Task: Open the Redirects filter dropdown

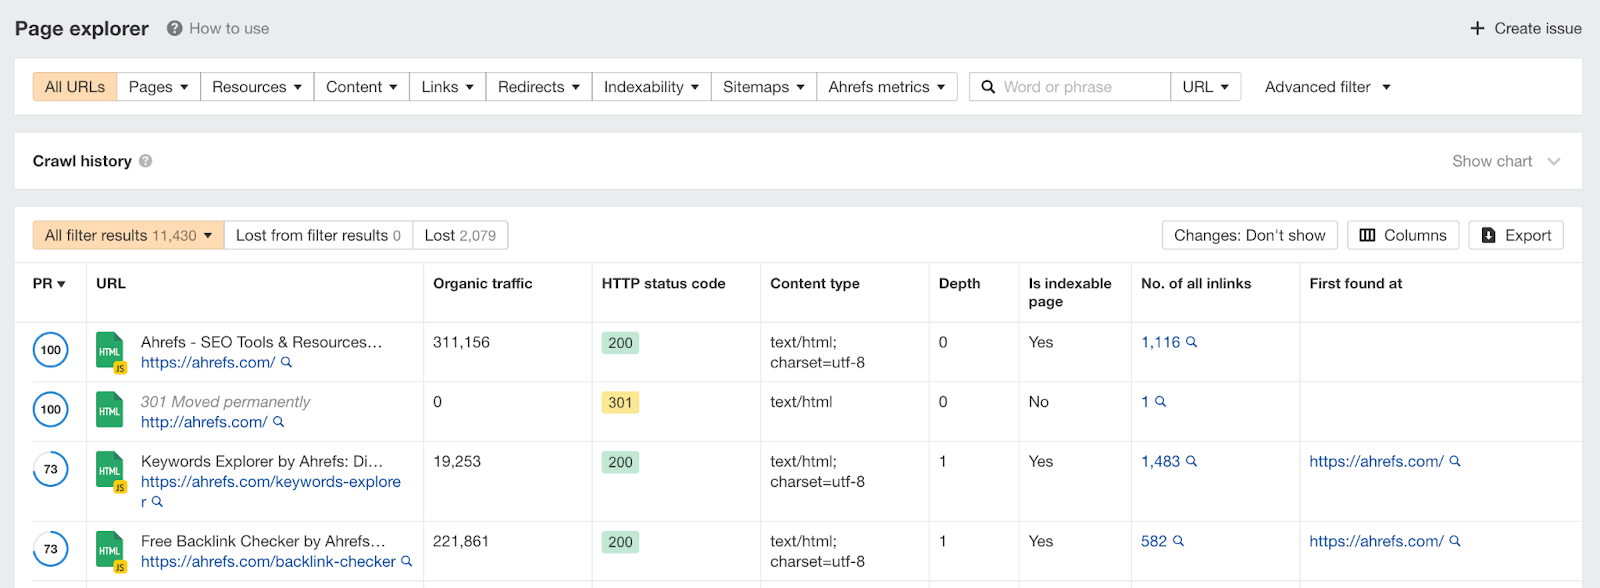Action: click(x=539, y=87)
